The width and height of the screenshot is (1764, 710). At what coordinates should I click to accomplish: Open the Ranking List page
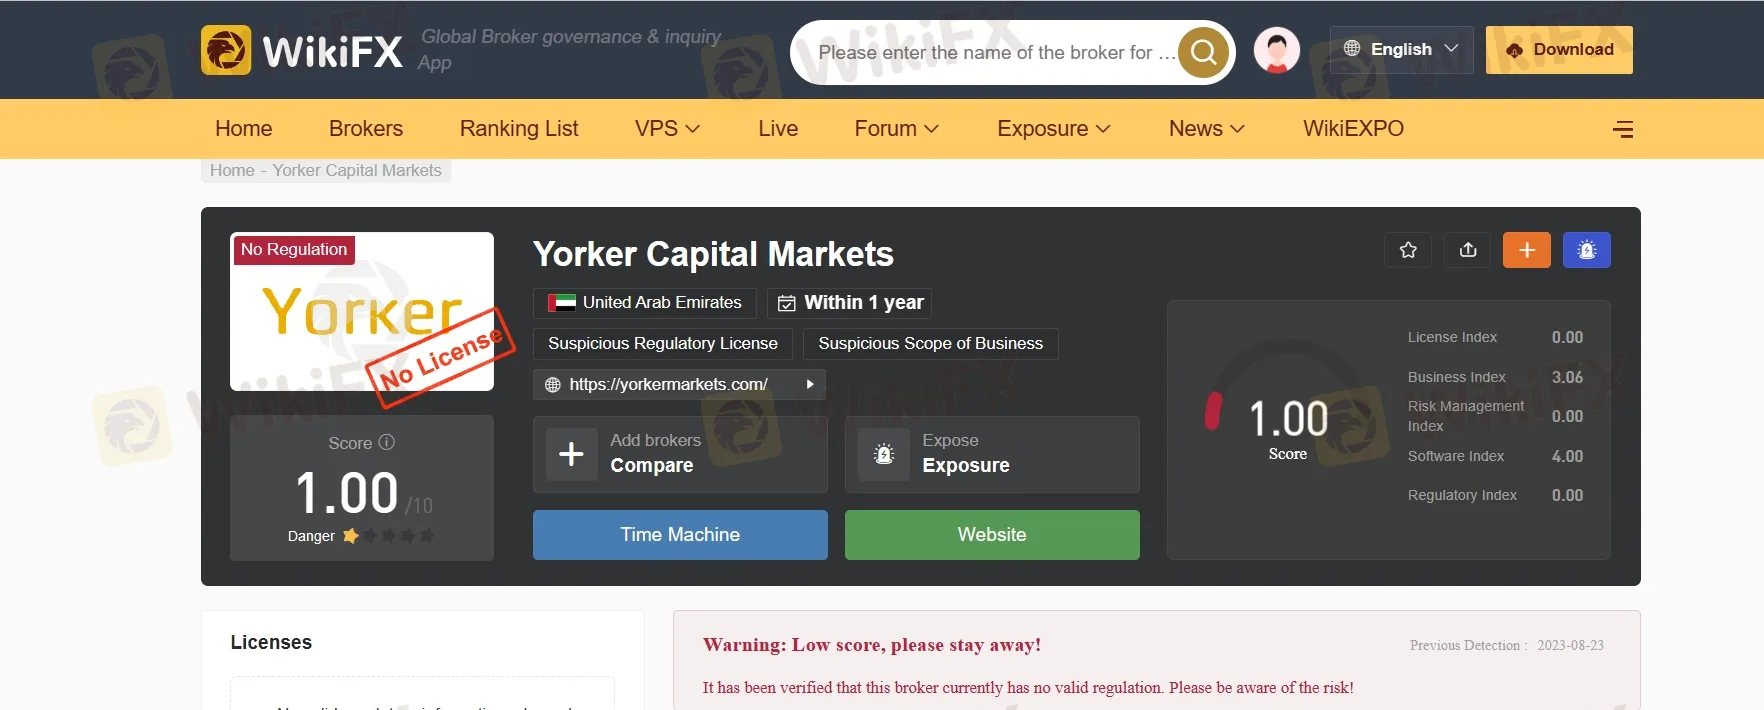519,129
